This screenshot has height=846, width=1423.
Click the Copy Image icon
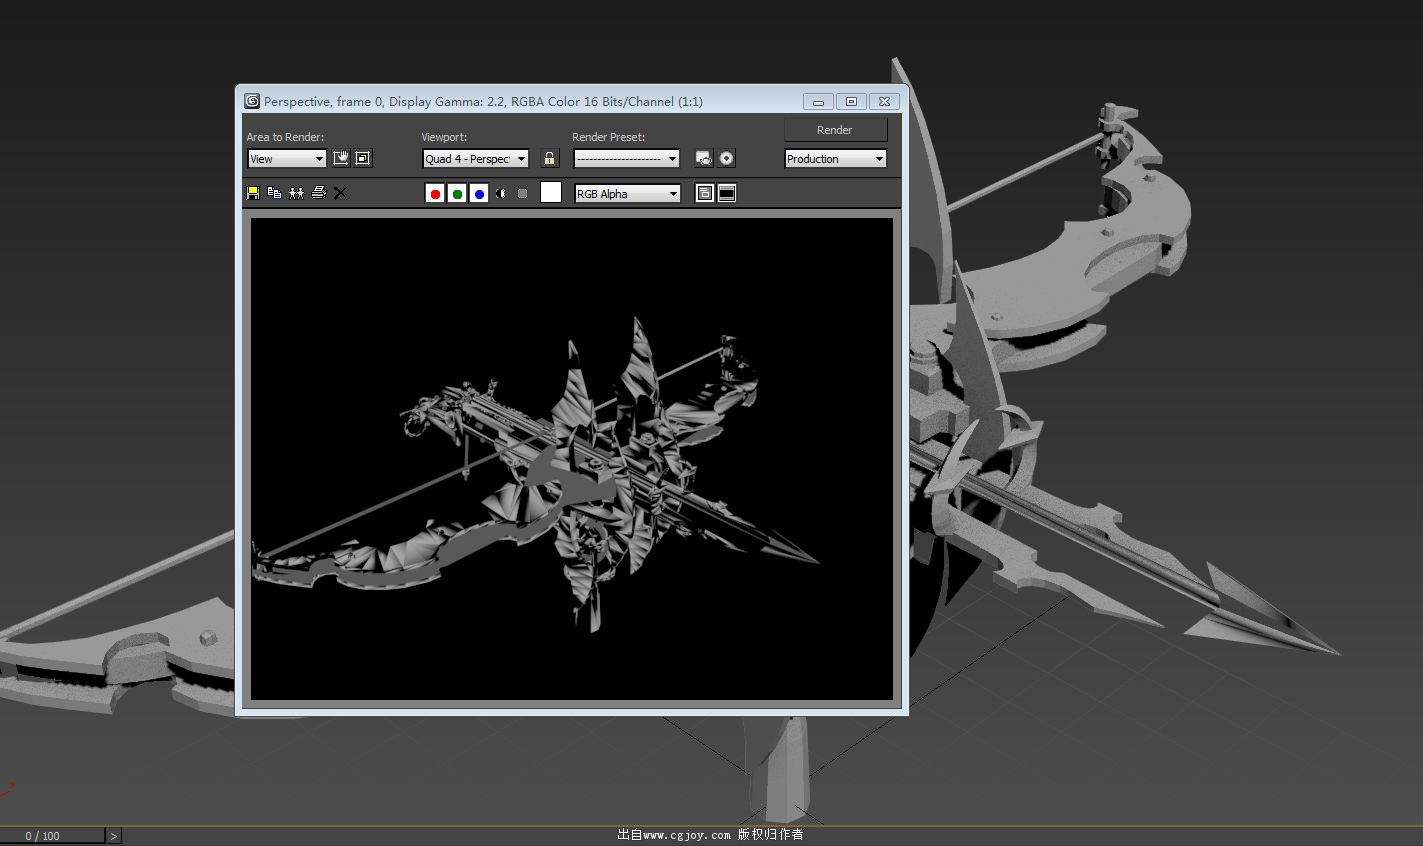(275, 193)
